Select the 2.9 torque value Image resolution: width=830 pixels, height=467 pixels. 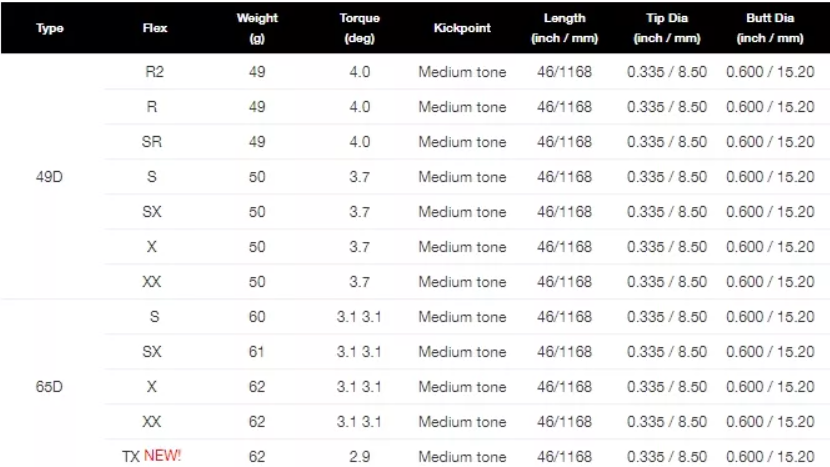coord(358,457)
